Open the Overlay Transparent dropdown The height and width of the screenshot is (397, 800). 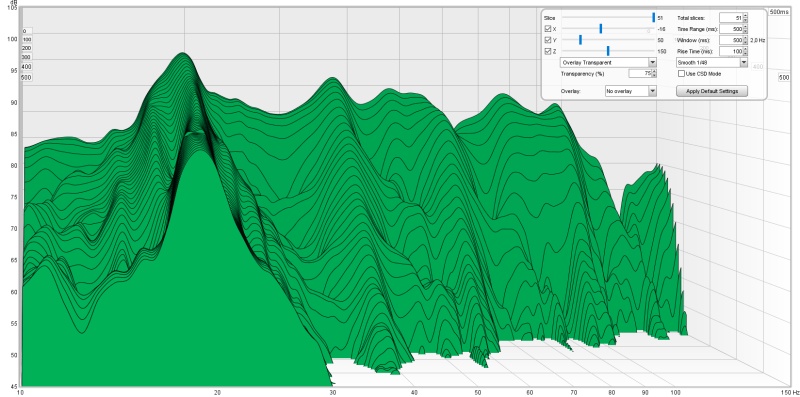click(608, 62)
